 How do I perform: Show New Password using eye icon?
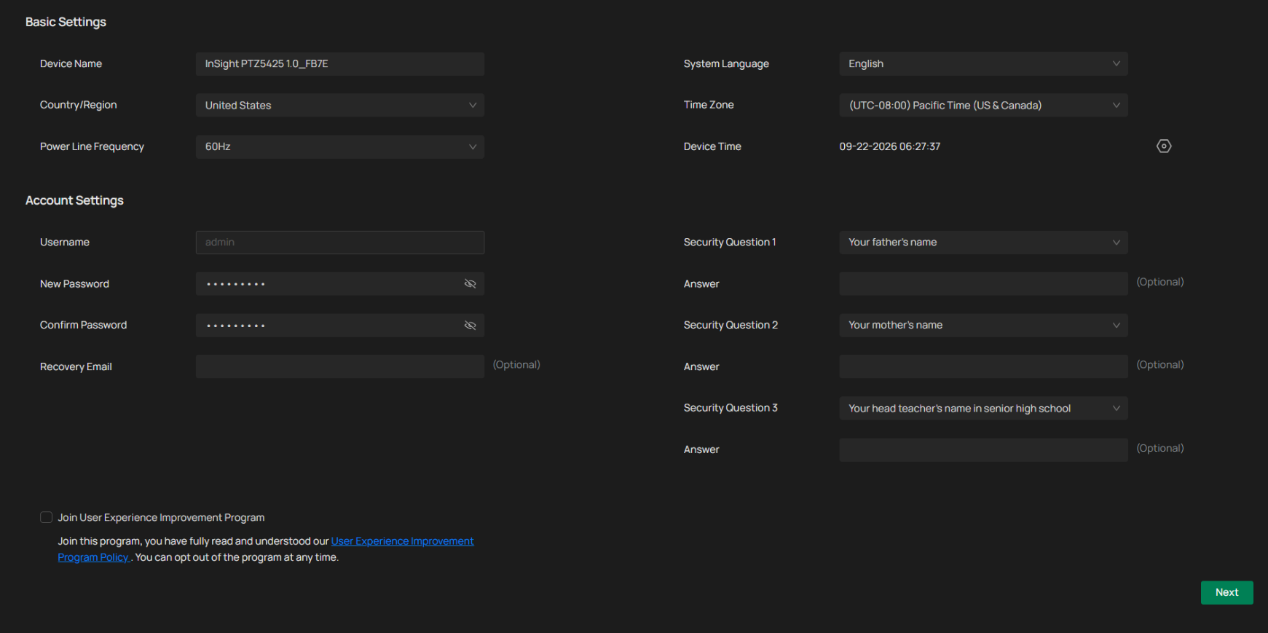470,284
